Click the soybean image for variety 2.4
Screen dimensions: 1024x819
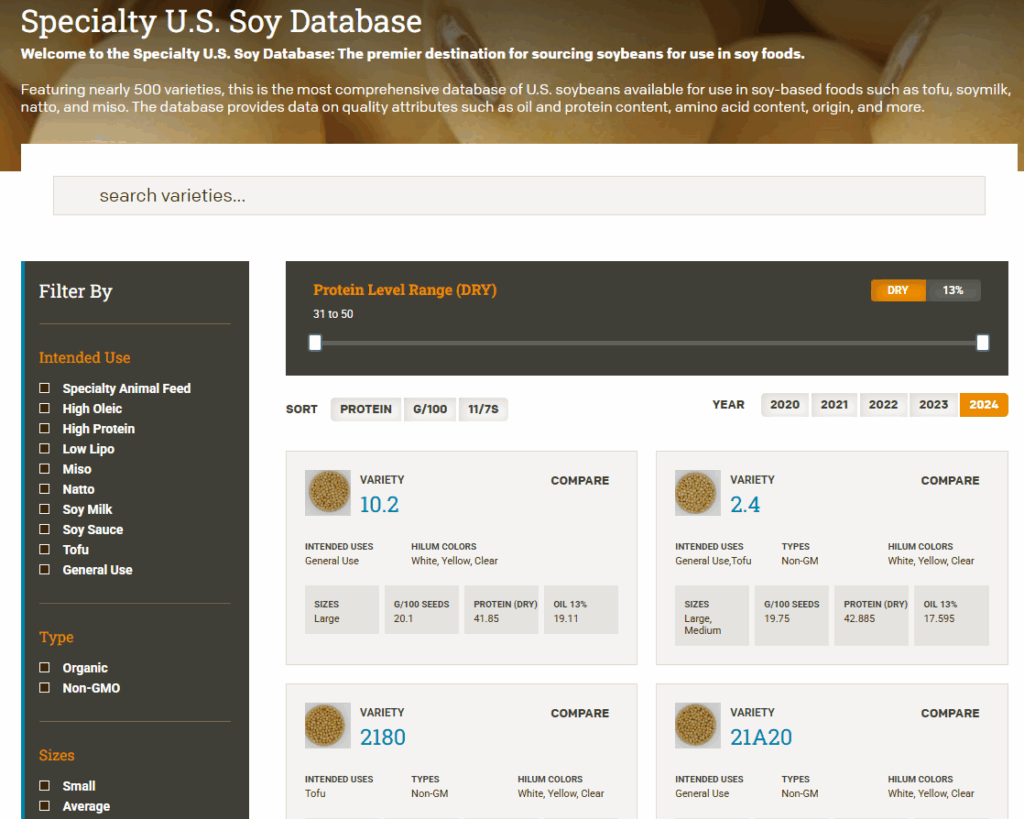point(696,493)
